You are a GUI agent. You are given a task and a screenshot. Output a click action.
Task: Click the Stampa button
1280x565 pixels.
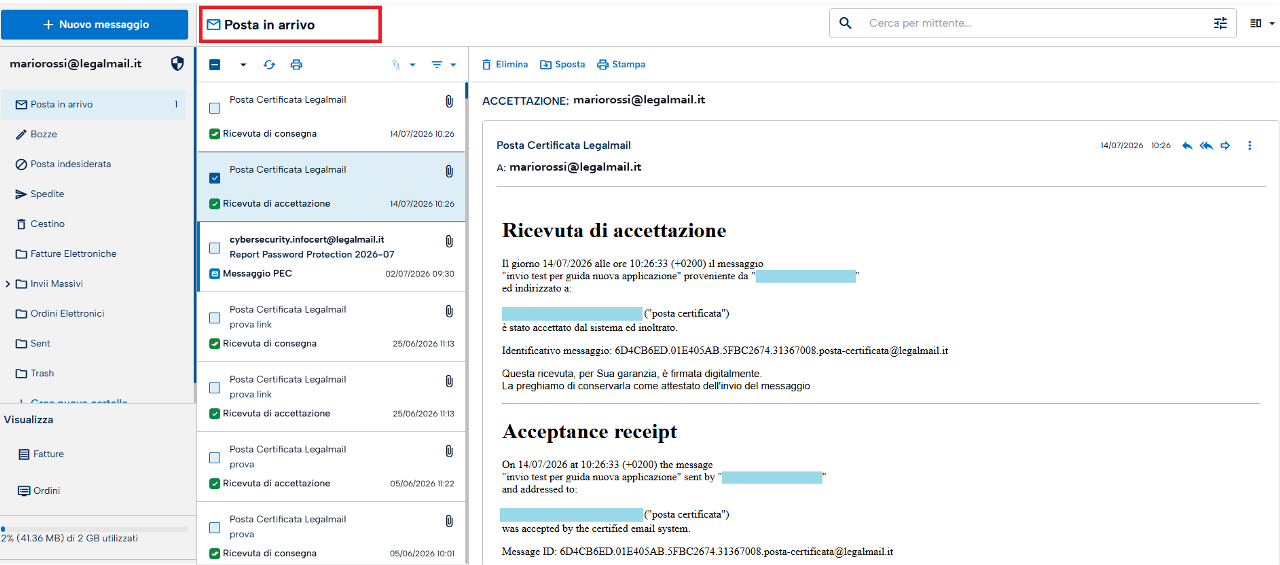(x=621, y=64)
